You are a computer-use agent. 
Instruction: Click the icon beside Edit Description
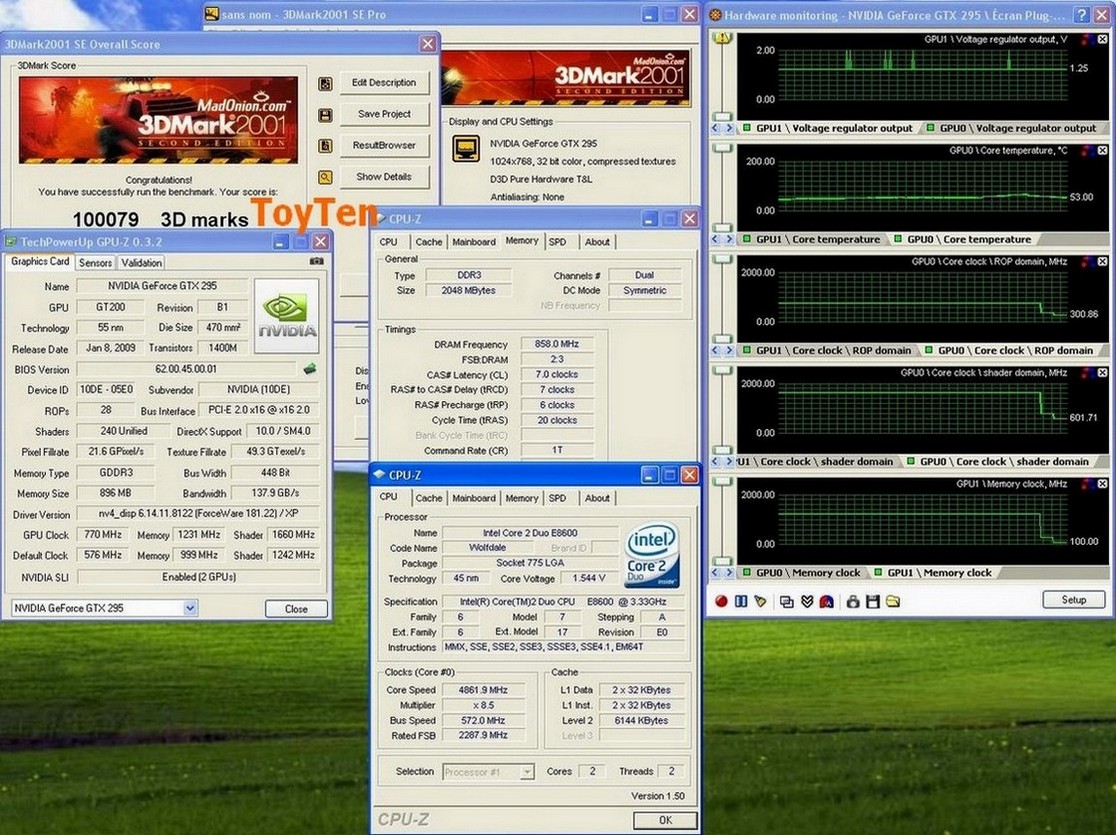[x=325, y=84]
